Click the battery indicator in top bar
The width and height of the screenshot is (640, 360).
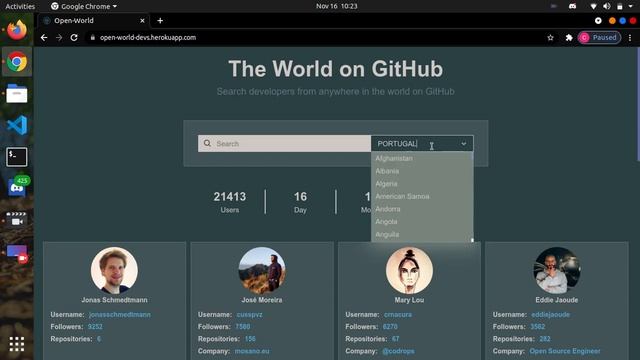coord(620,6)
